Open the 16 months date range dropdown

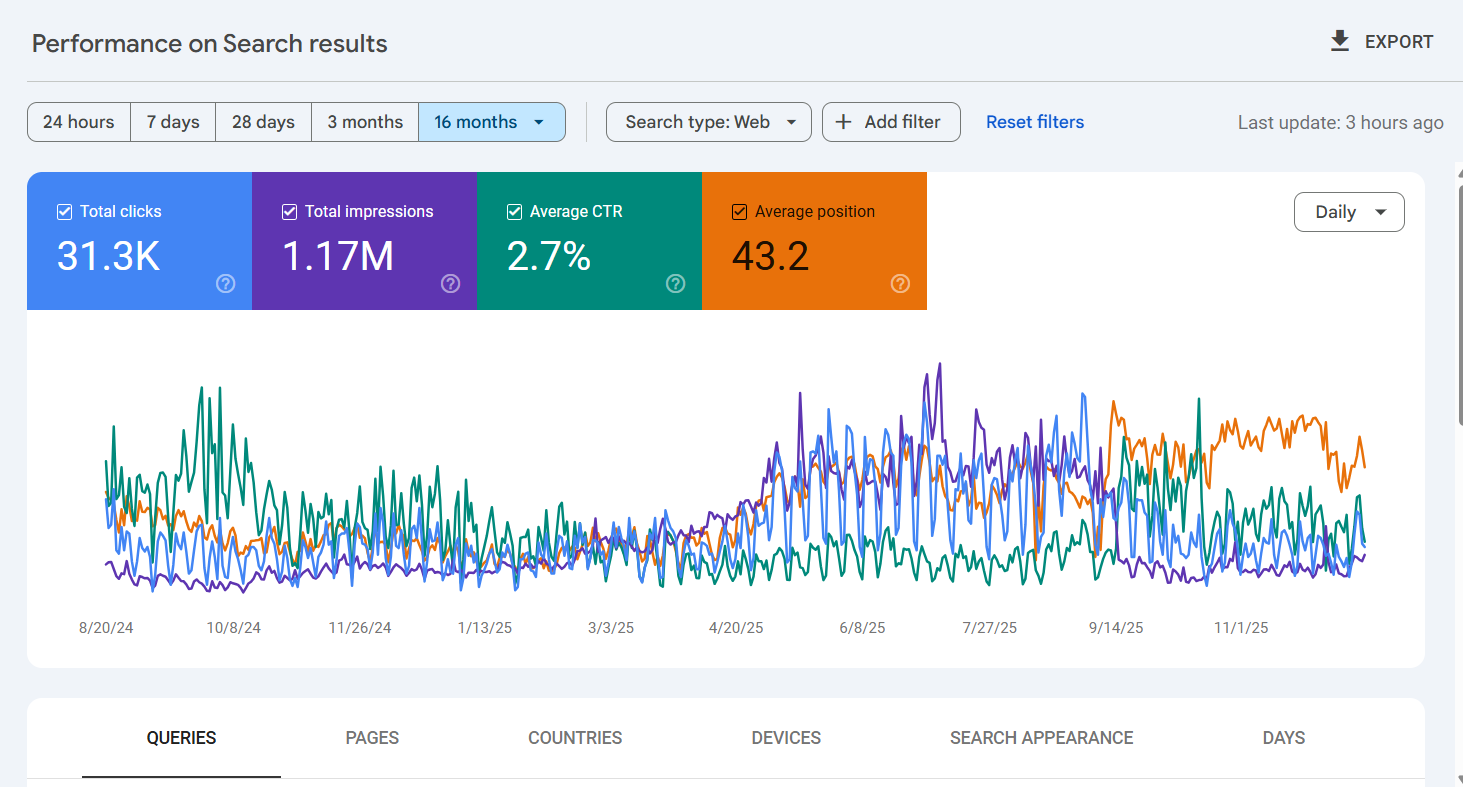pyautogui.click(x=492, y=121)
